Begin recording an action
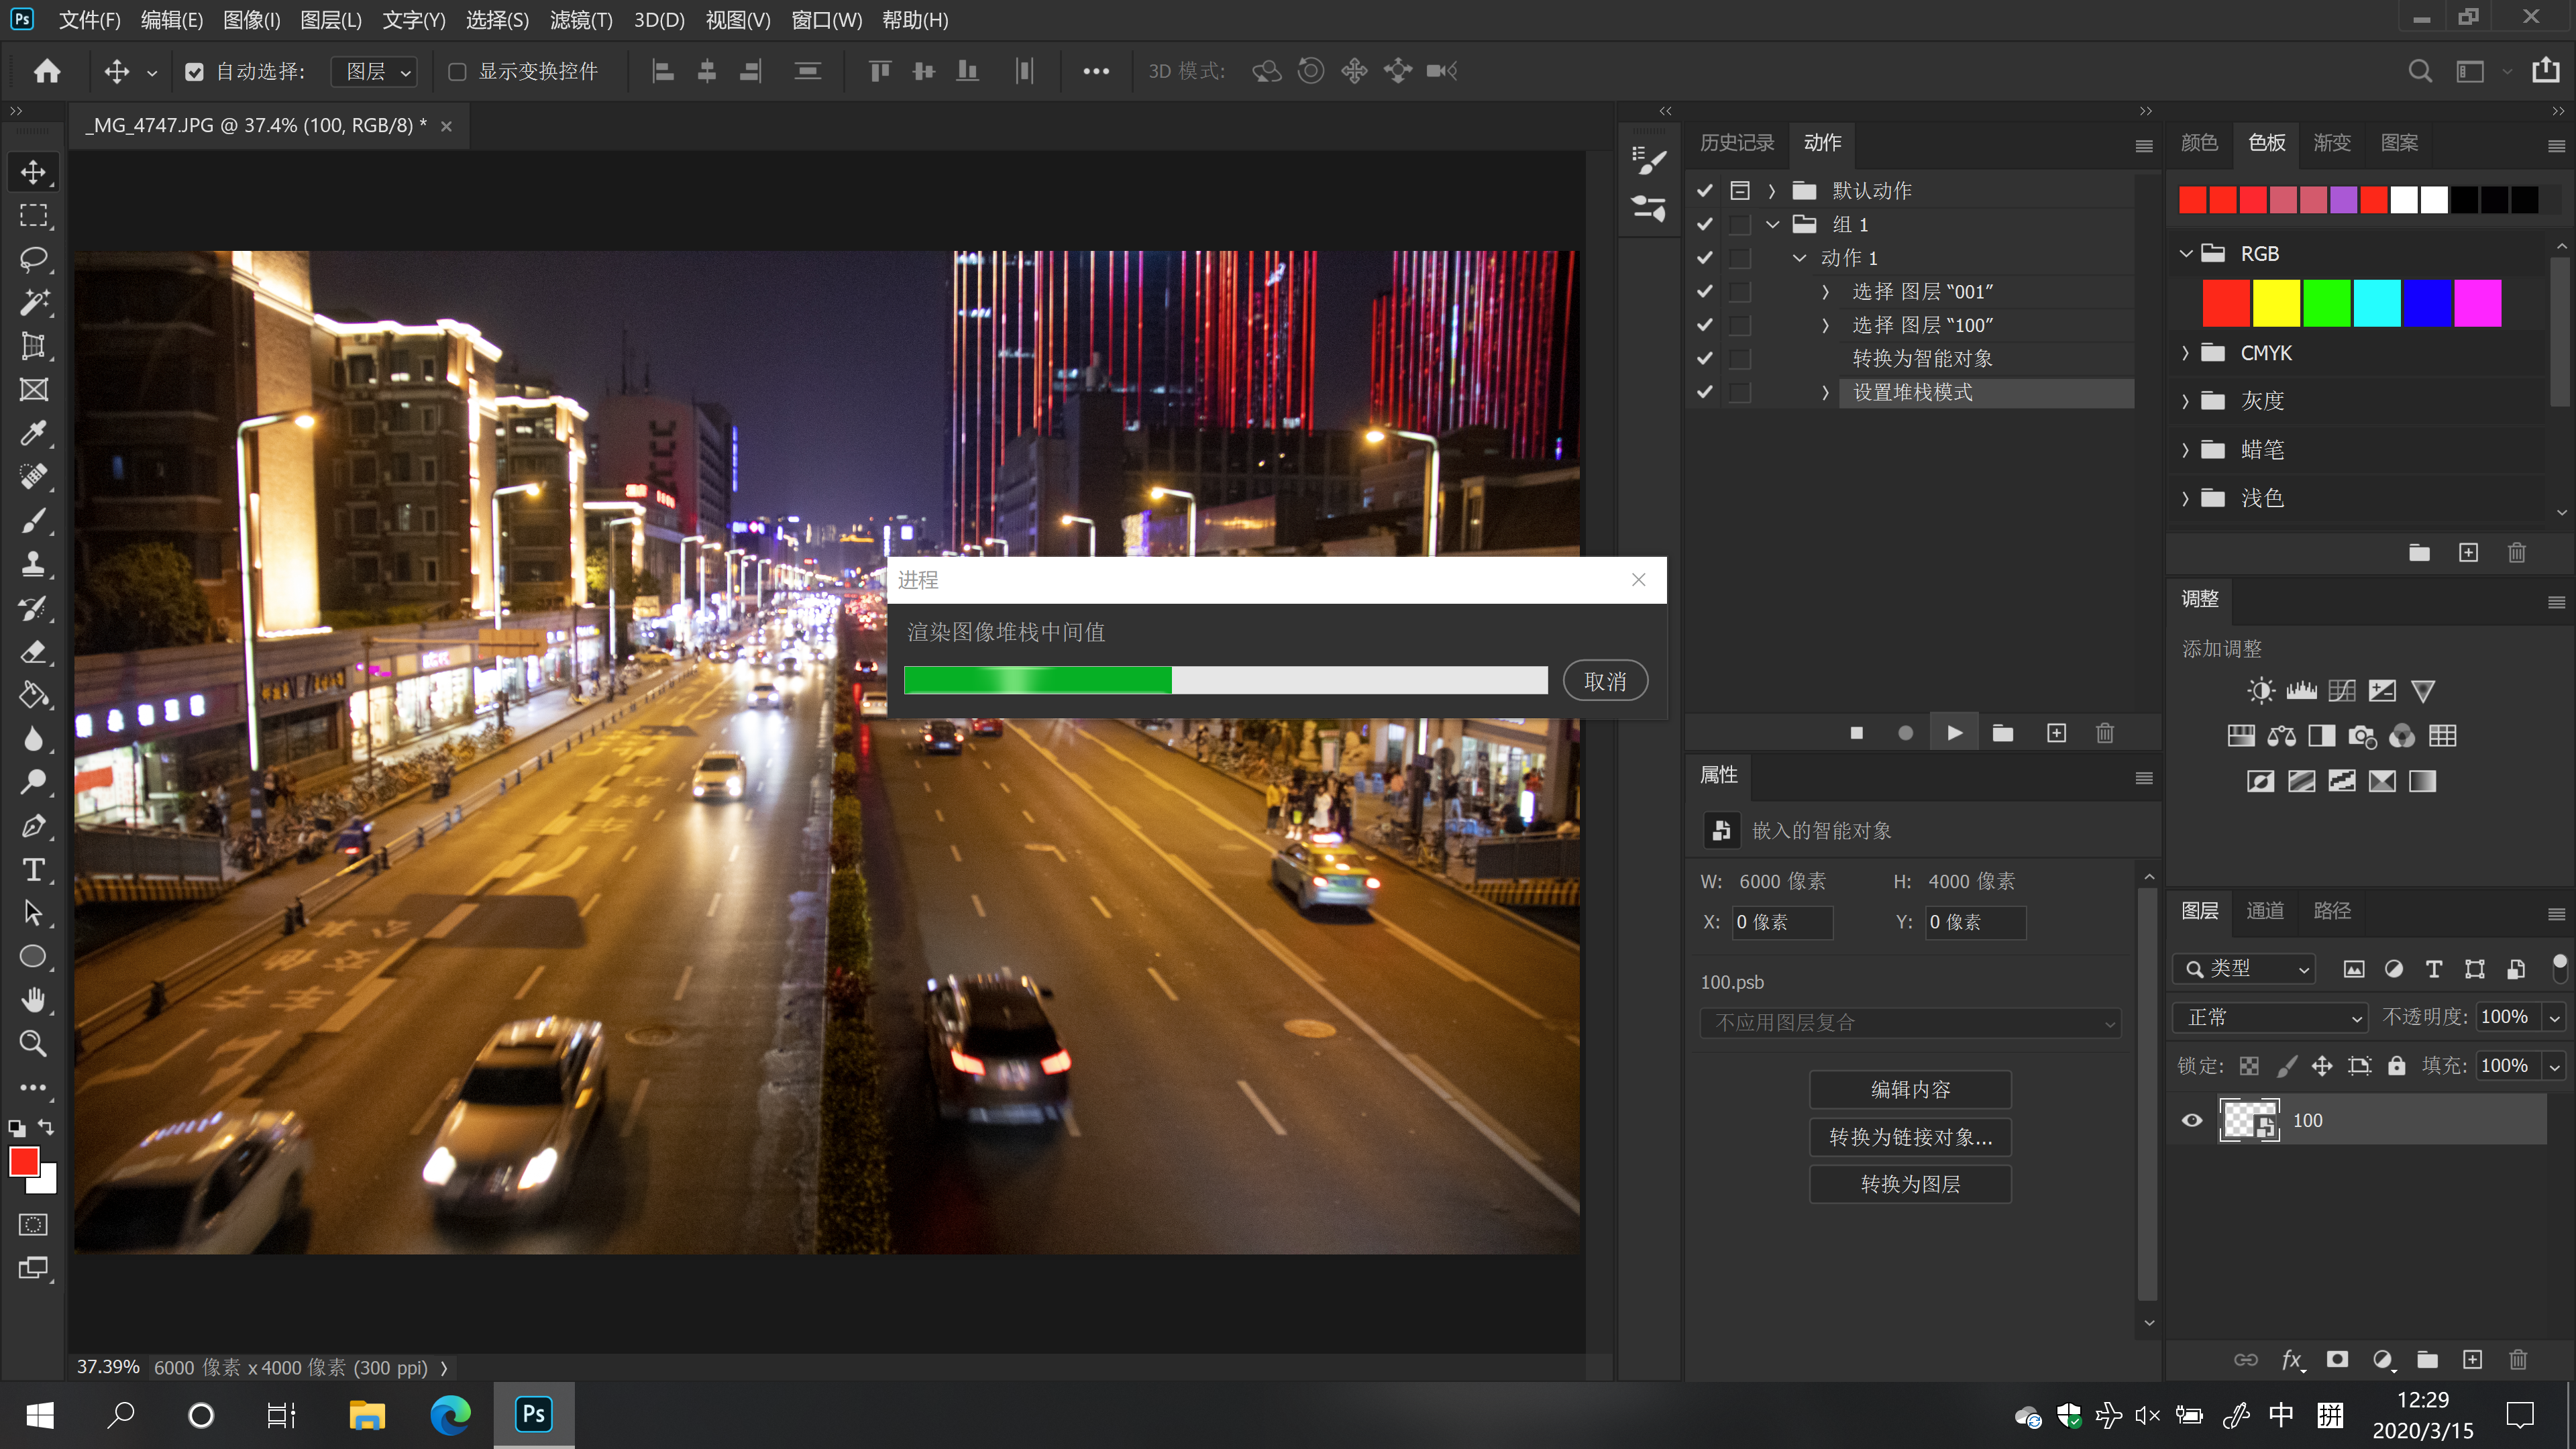The height and width of the screenshot is (1449, 2576). click(x=1905, y=733)
